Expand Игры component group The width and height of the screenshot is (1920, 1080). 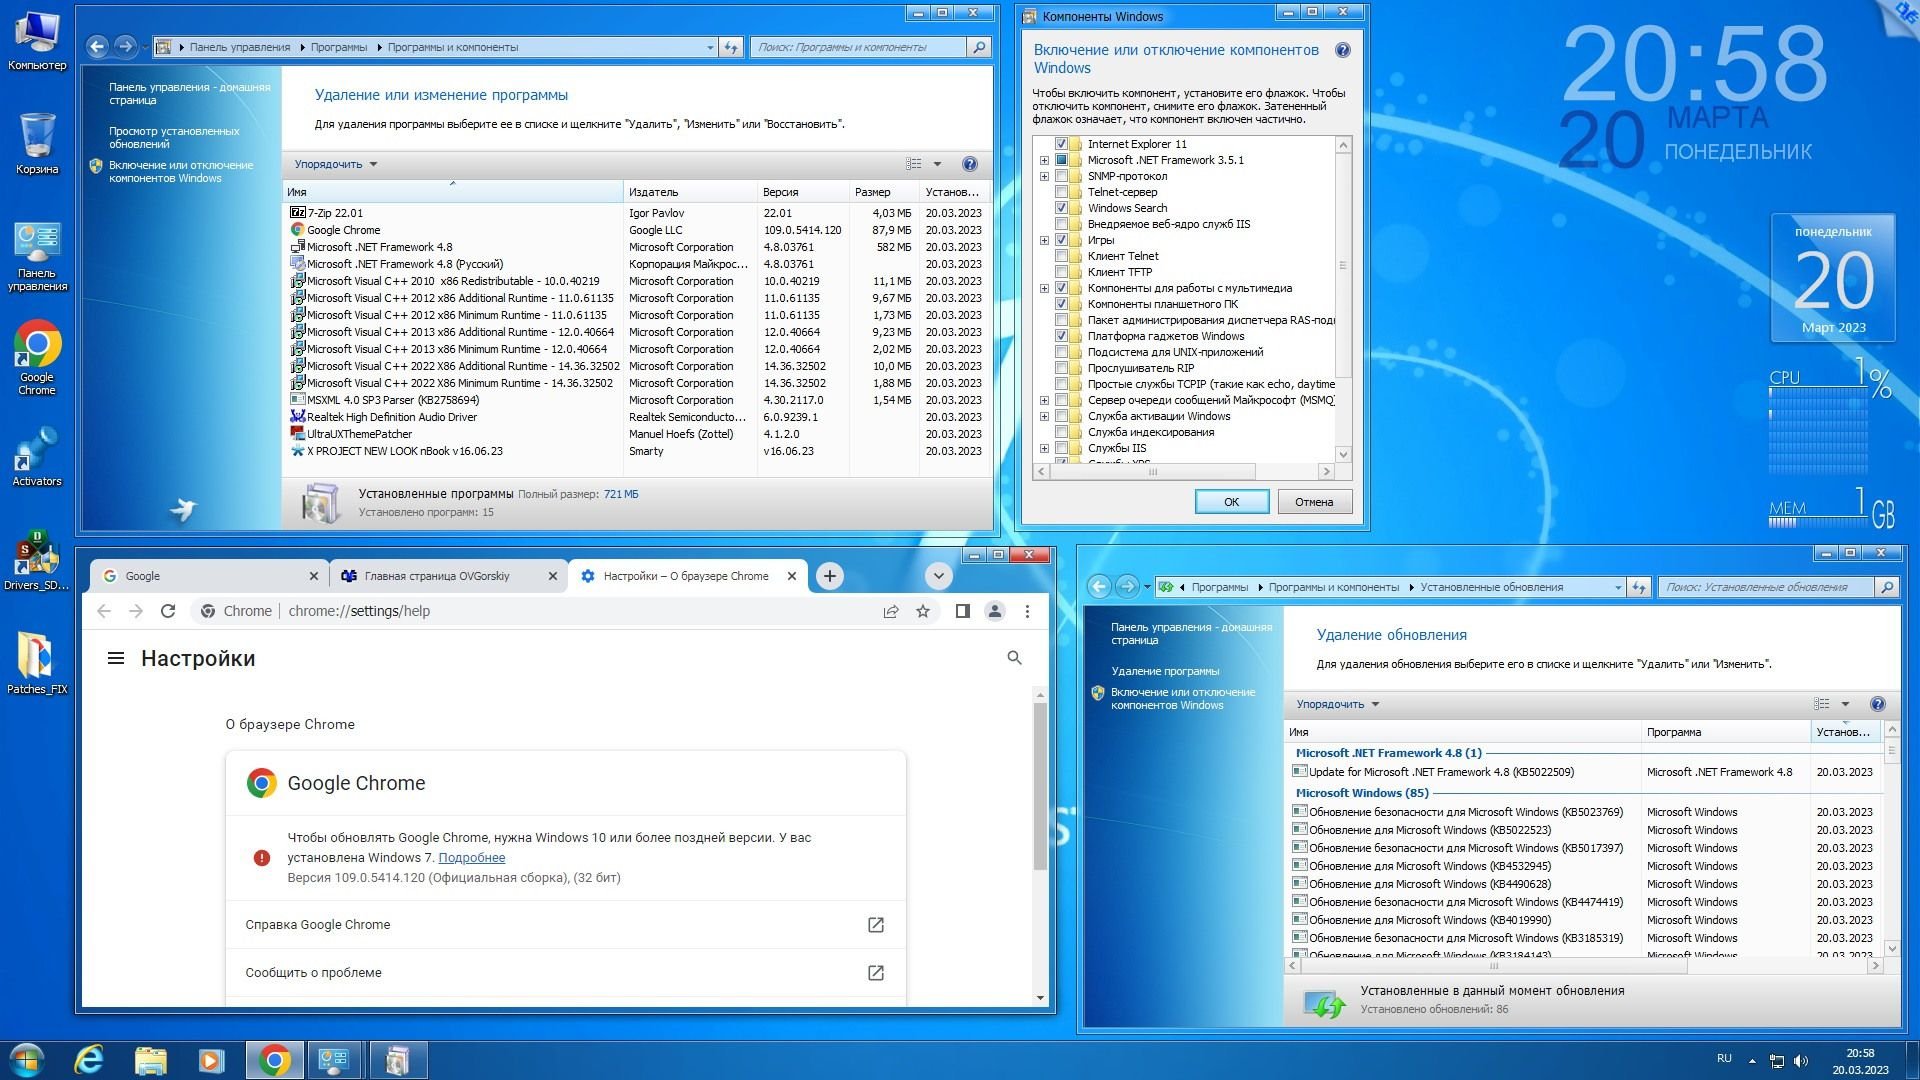1044,240
